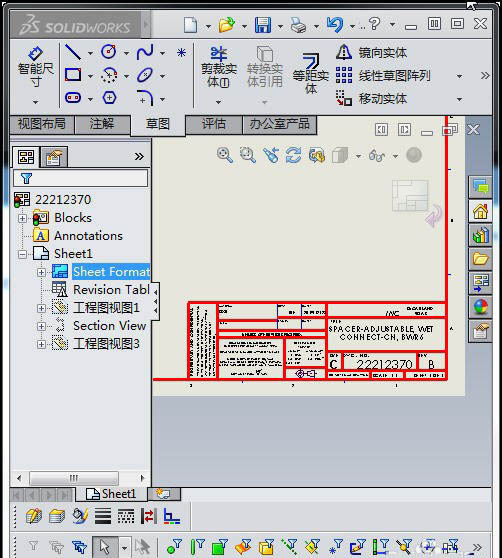
Task: Open dropdown under Smart Dimension tool
Action: point(35,102)
